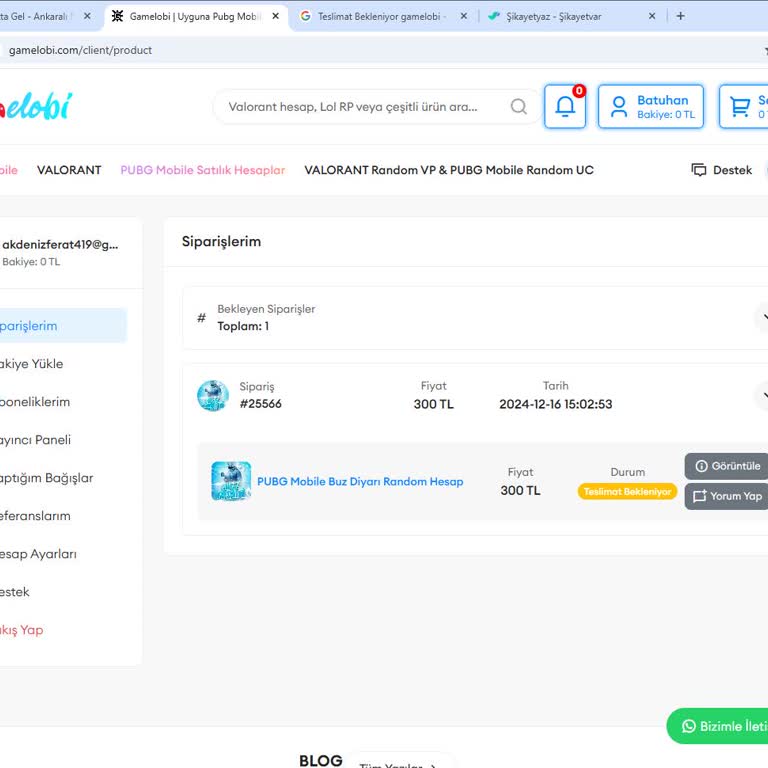Click the Destek chat icon

tap(698, 170)
